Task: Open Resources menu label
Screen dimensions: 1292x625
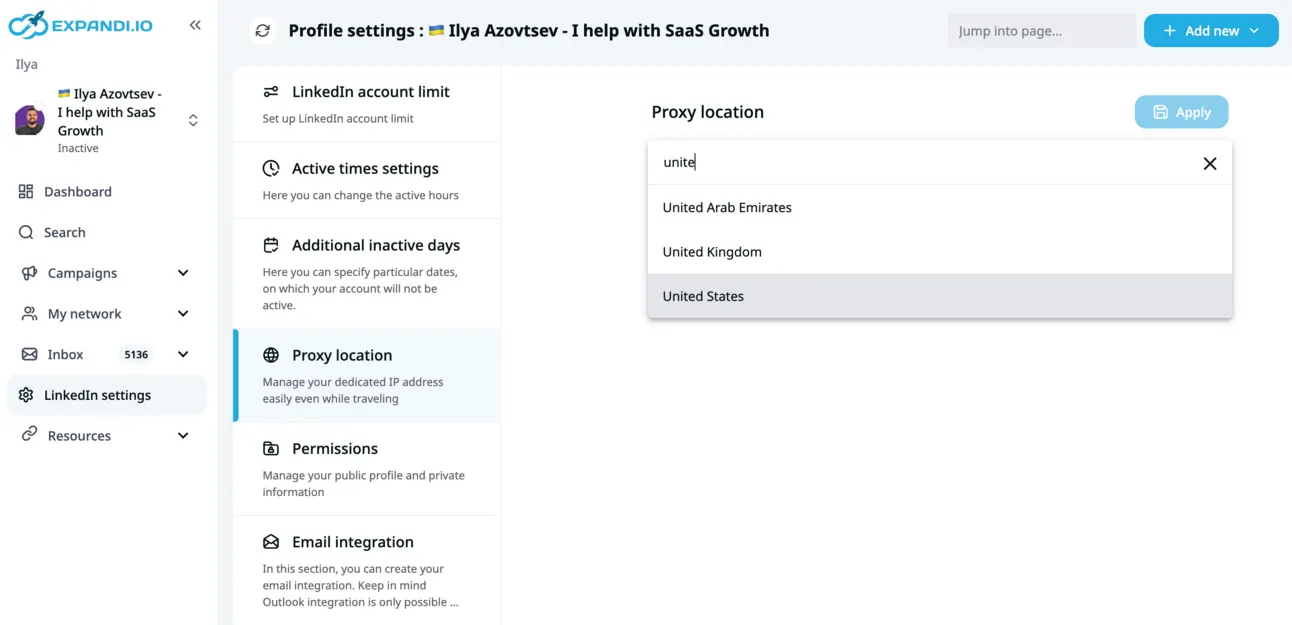Action: tap(79, 436)
